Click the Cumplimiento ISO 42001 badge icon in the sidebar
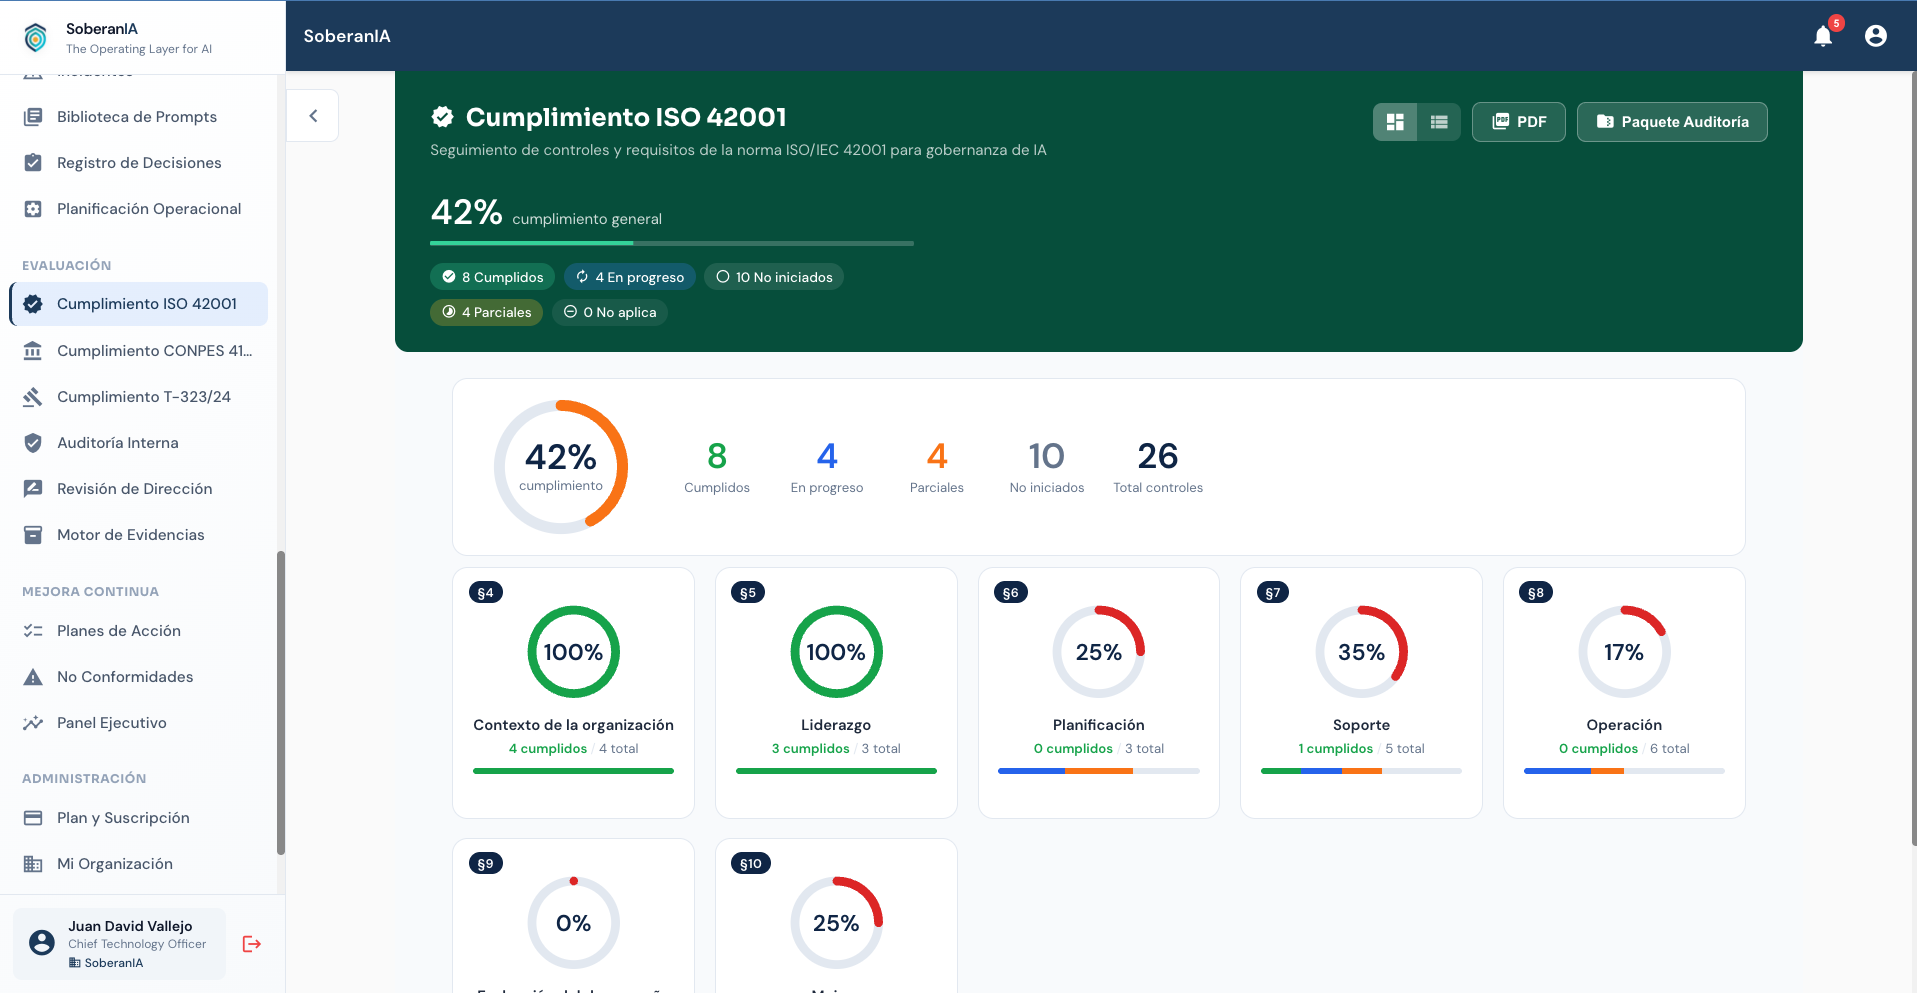The height and width of the screenshot is (993, 1917). coord(33,304)
